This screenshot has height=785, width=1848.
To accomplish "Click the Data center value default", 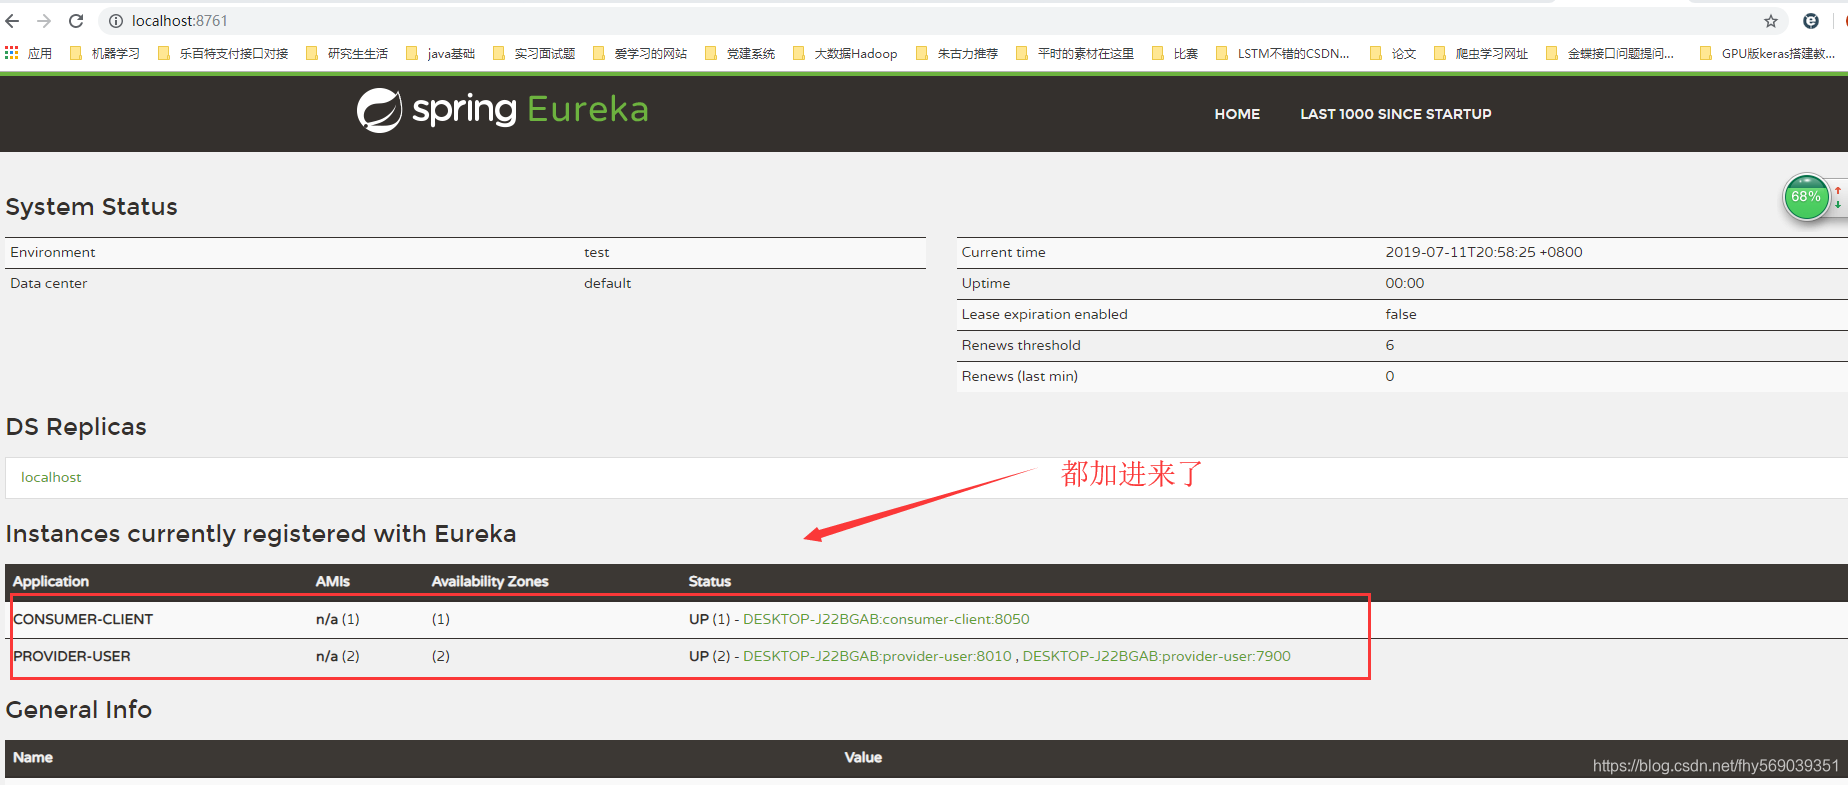I will pos(608,283).
